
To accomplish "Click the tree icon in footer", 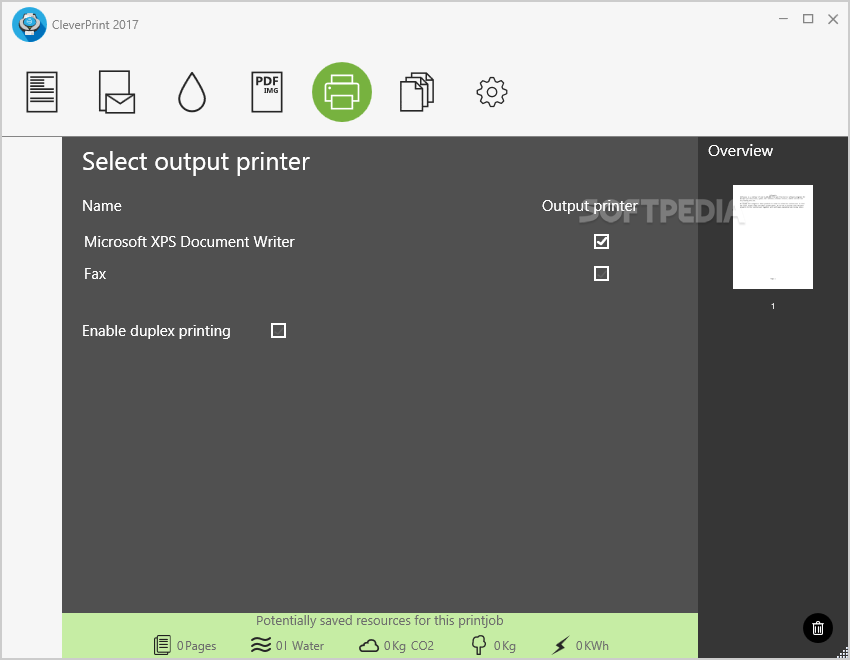I will (x=479, y=645).
